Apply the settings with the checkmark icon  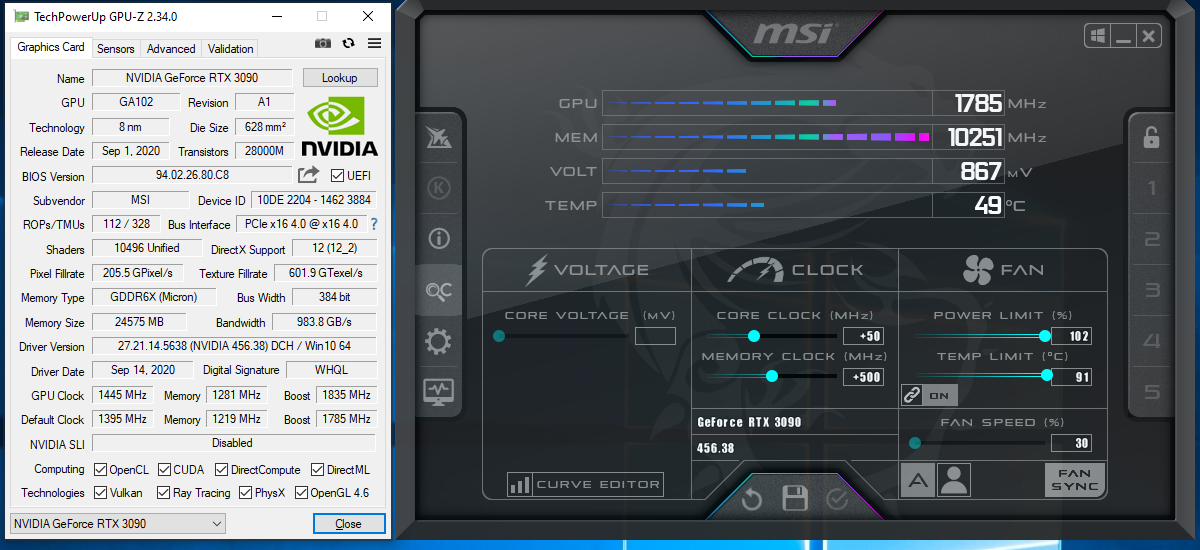coord(837,498)
